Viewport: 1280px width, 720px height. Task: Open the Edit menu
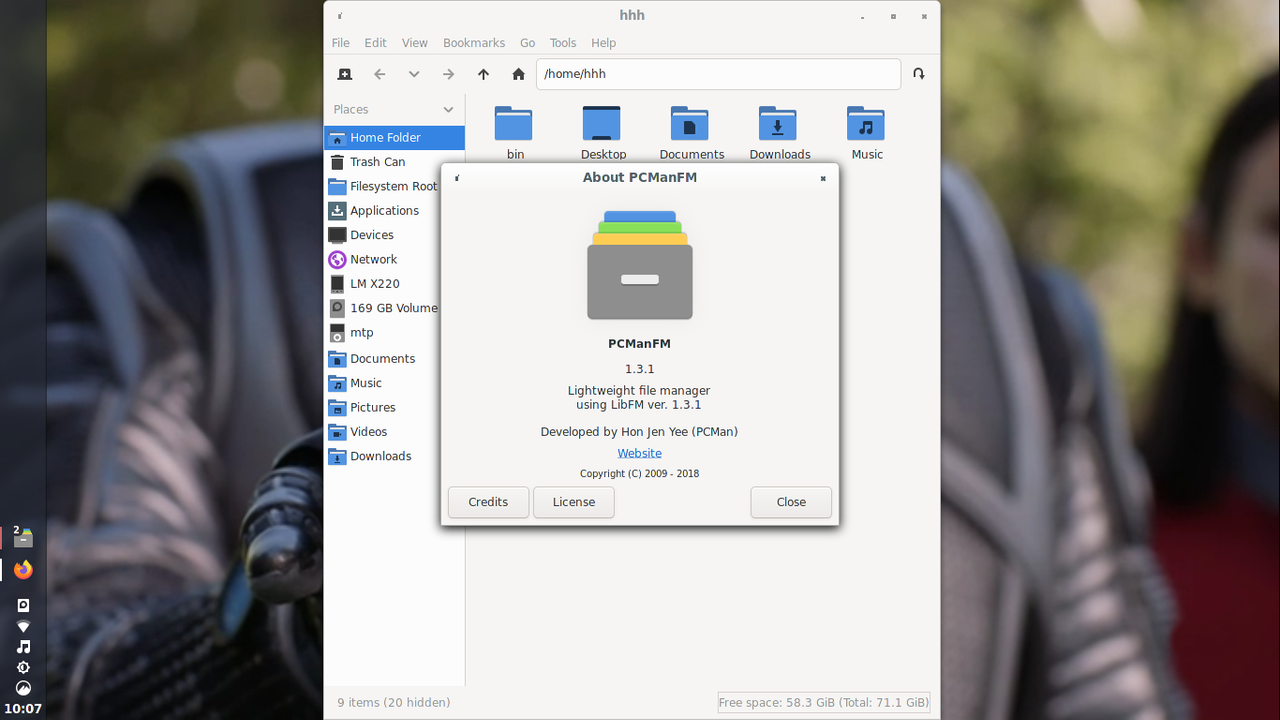pos(376,43)
